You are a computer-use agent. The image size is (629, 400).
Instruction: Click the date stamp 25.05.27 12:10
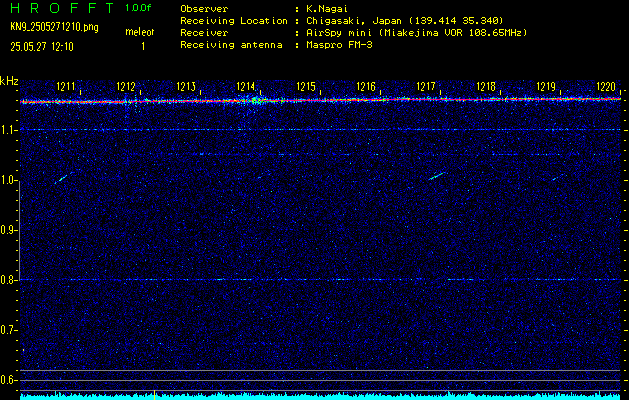pos(42,47)
